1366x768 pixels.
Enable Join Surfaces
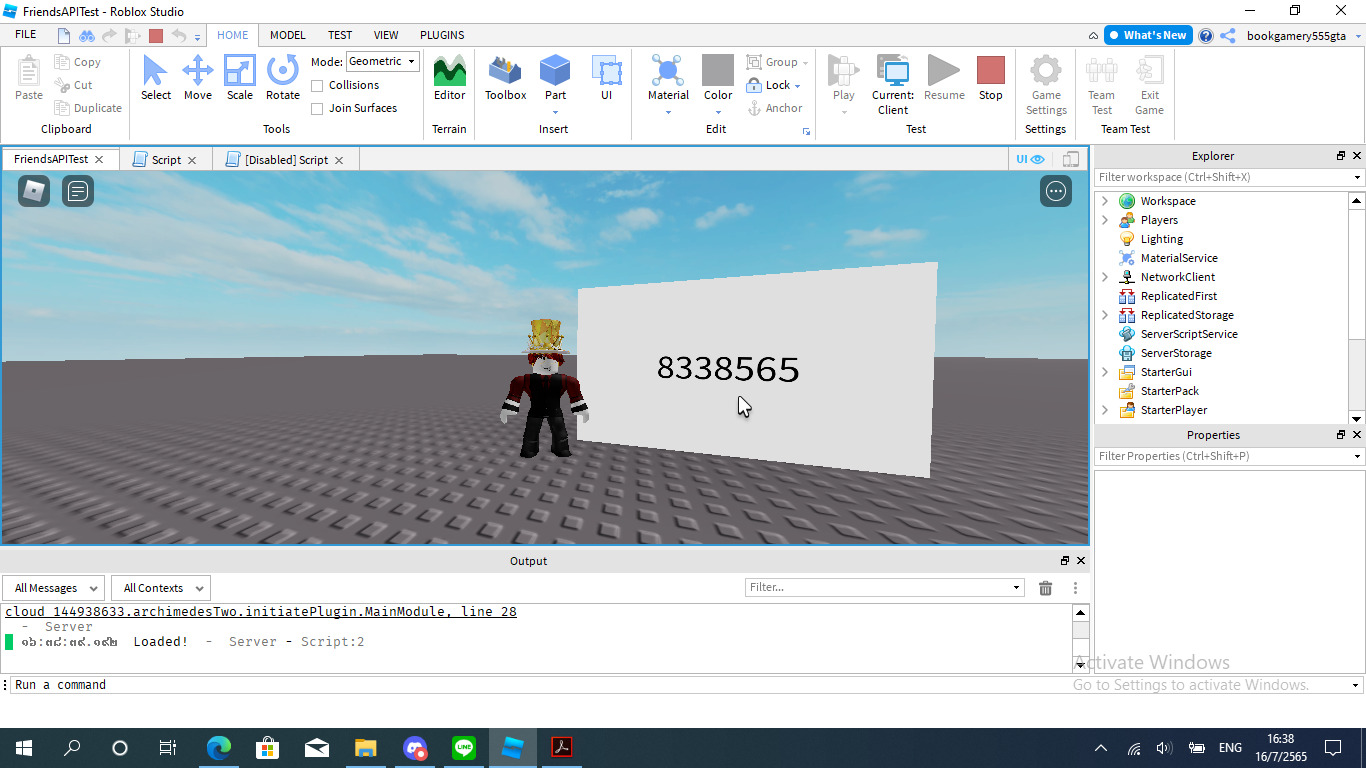317,108
